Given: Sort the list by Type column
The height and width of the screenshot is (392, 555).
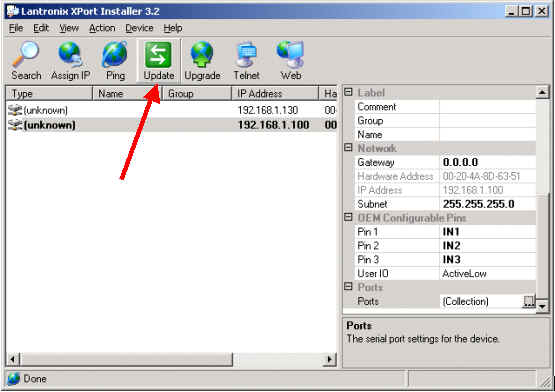Looking at the screenshot, I should [49, 93].
